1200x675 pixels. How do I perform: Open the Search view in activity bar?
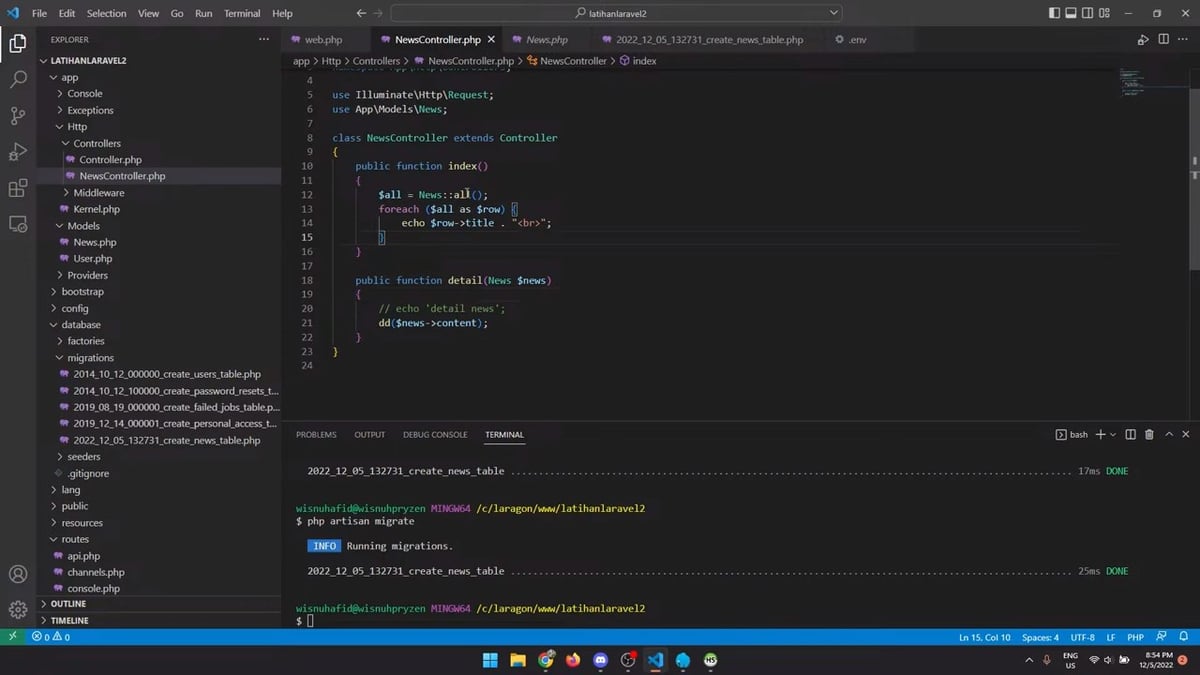18,79
